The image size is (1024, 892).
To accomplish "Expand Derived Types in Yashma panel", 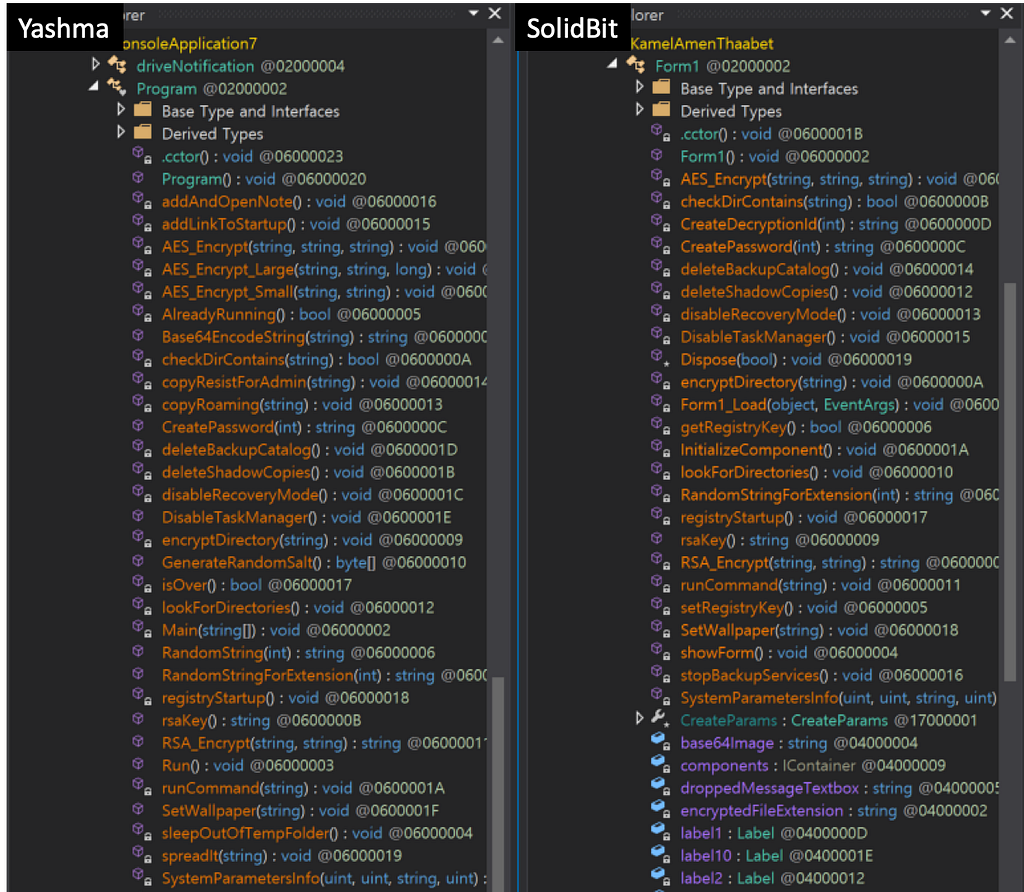I will [120, 131].
